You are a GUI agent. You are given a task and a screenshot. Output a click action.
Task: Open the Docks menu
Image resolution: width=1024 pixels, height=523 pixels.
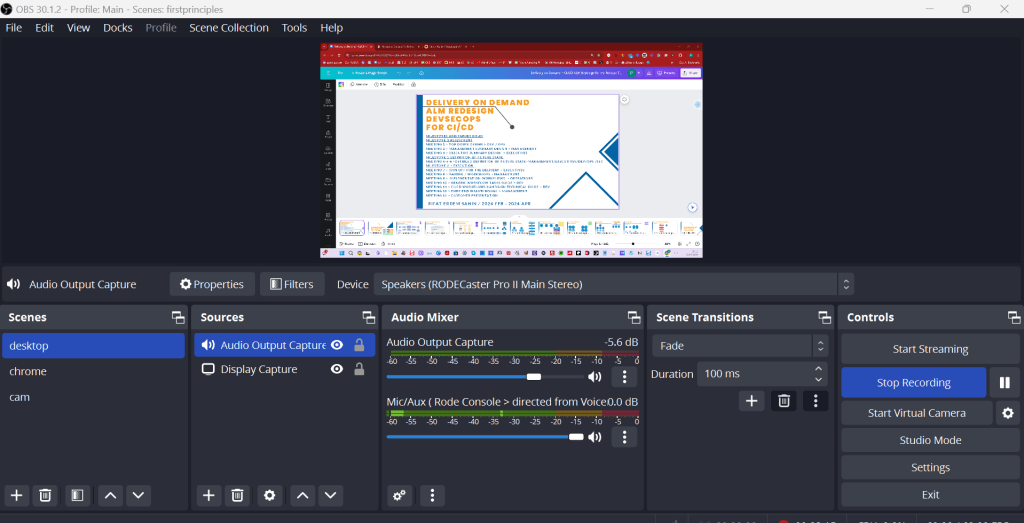tap(118, 27)
